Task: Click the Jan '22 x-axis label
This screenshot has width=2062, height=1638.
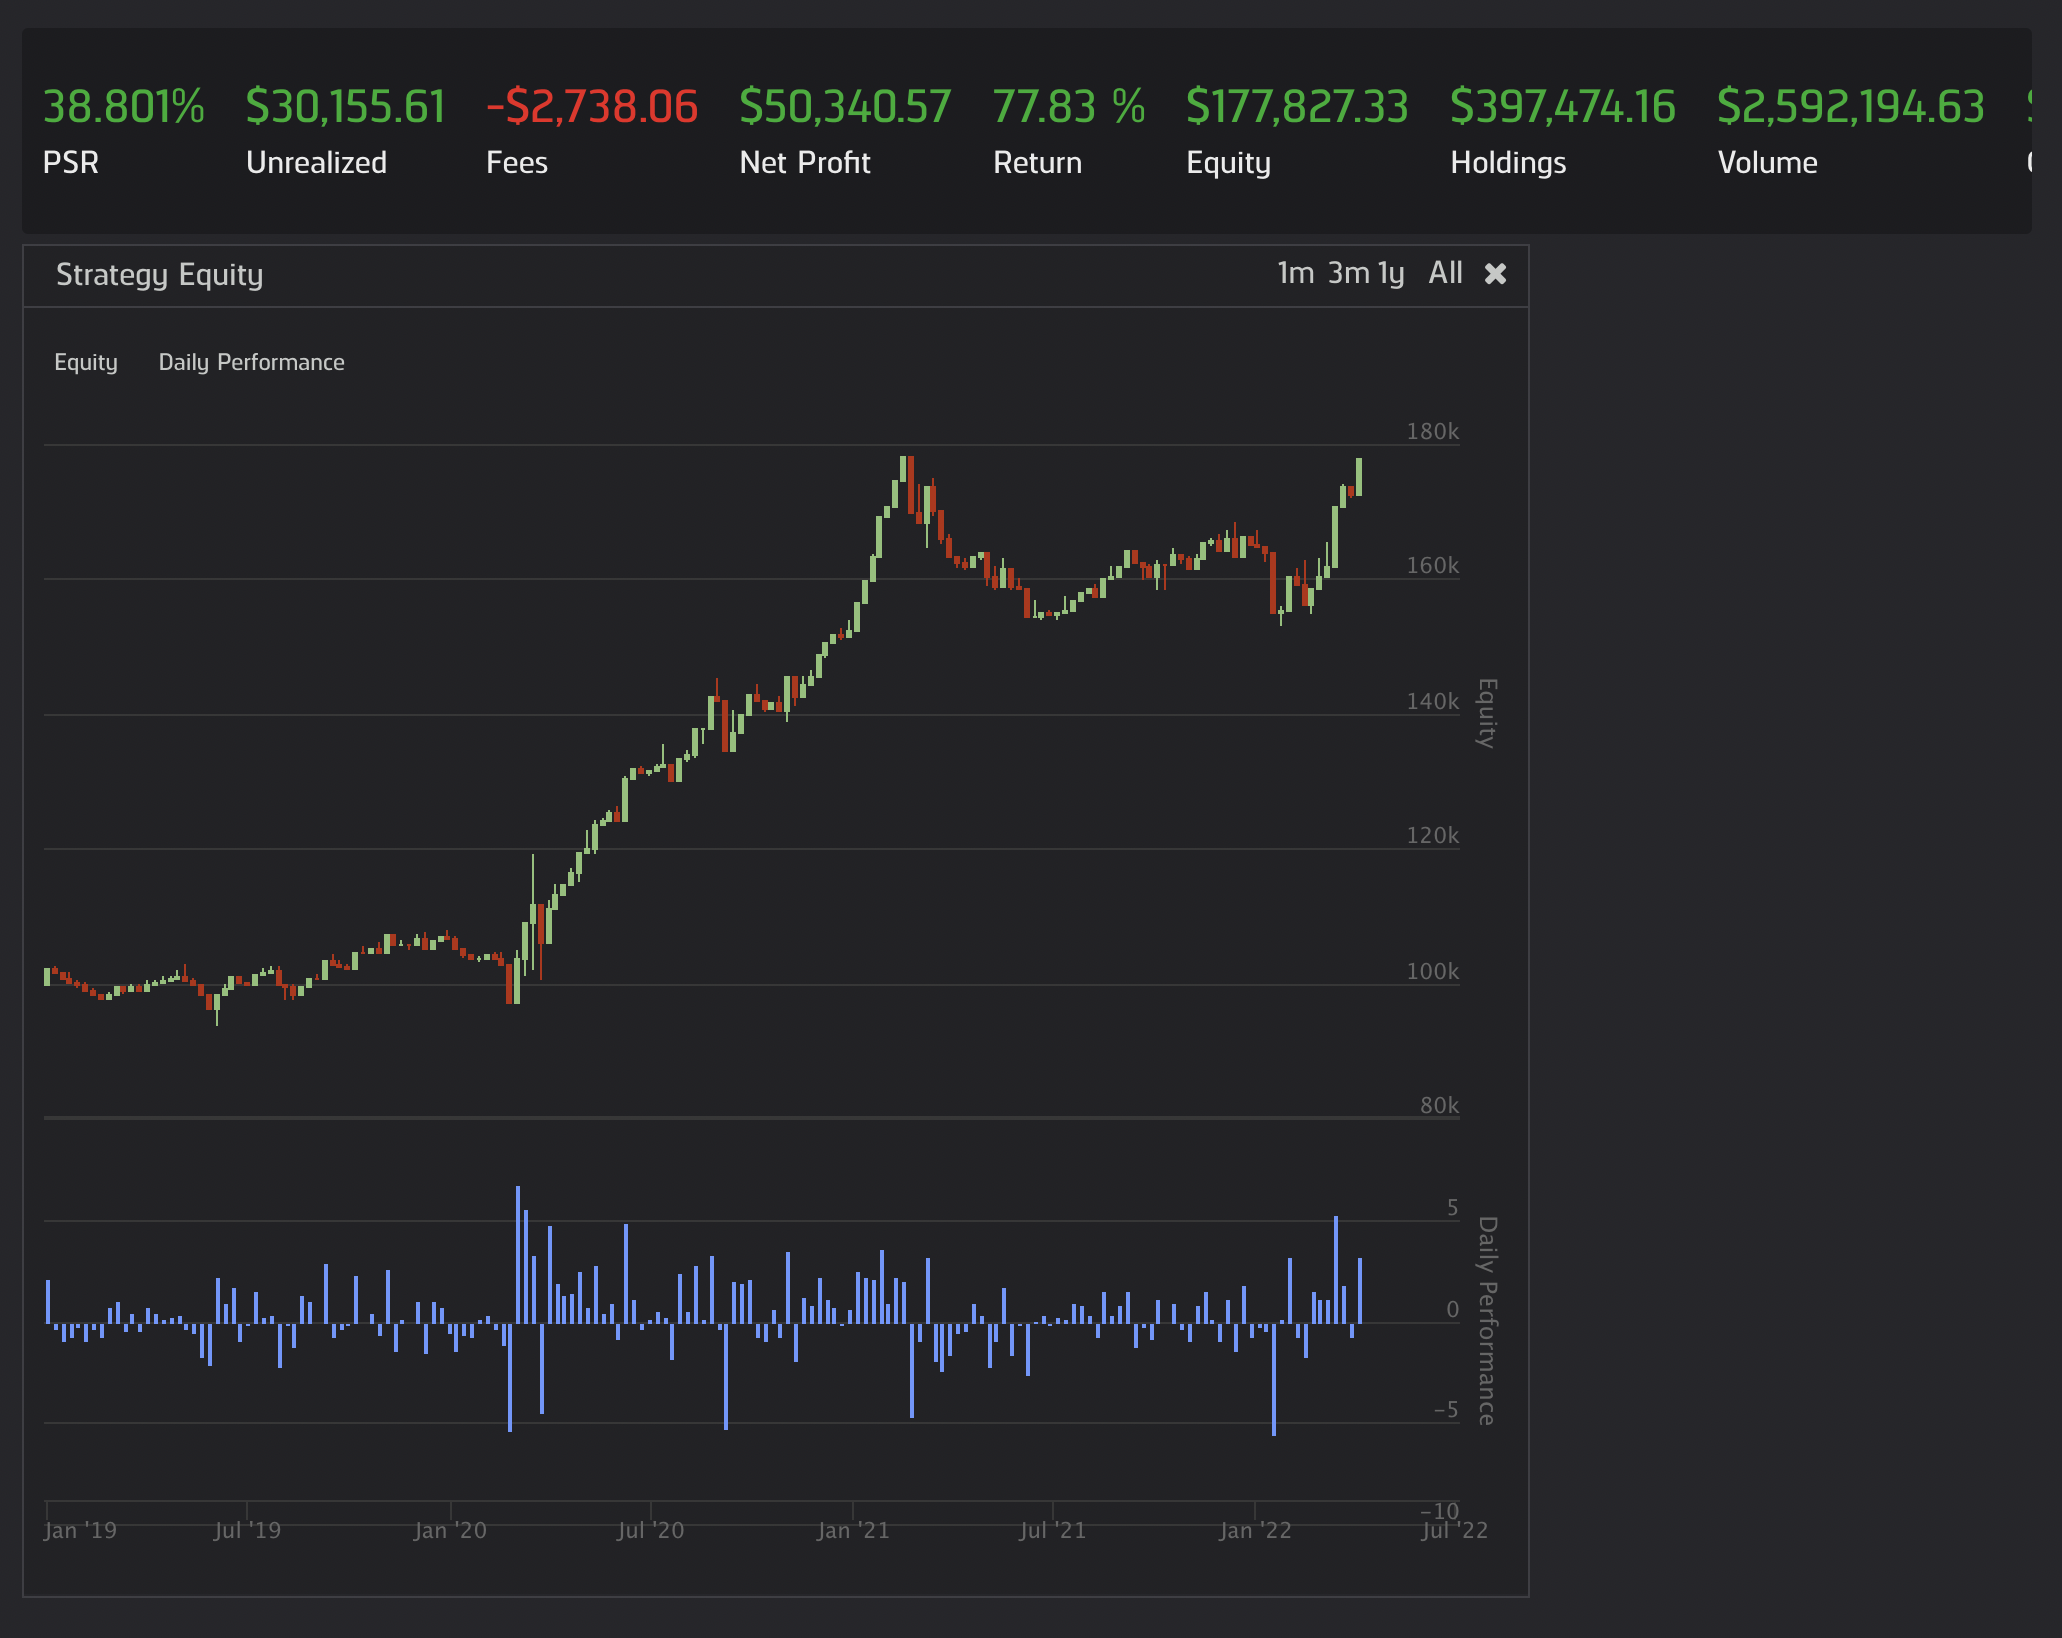Action: [1255, 1530]
